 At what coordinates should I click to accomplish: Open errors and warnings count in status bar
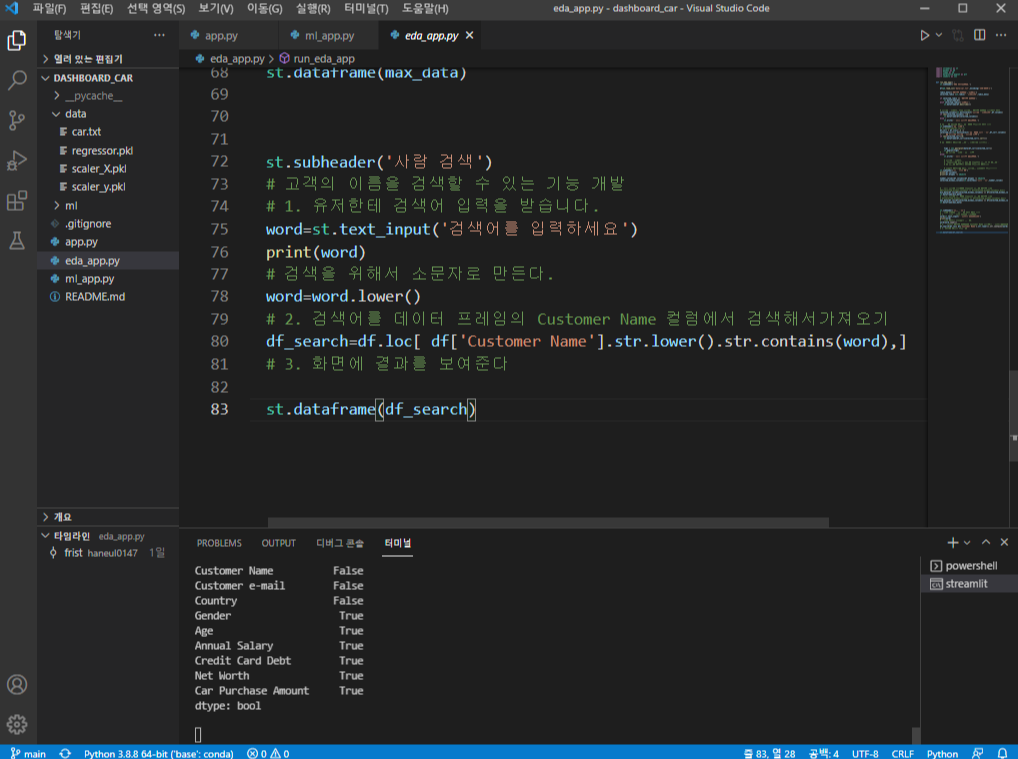pos(268,753)
